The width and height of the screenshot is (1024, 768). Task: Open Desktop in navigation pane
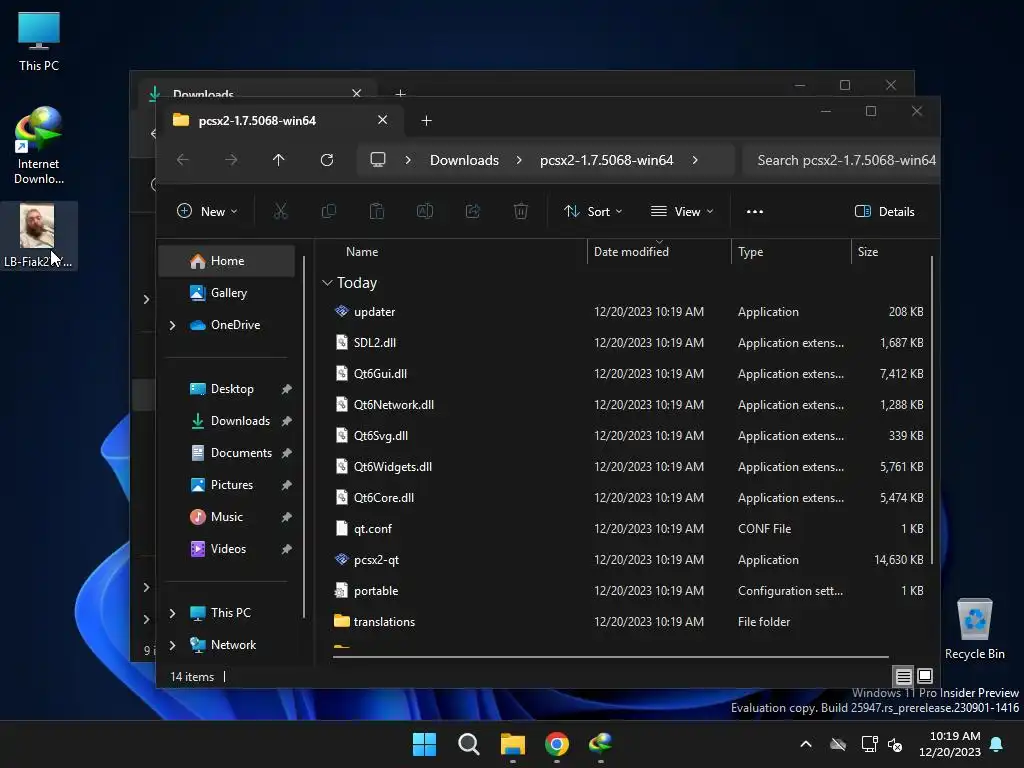click(x=227, y=389)
